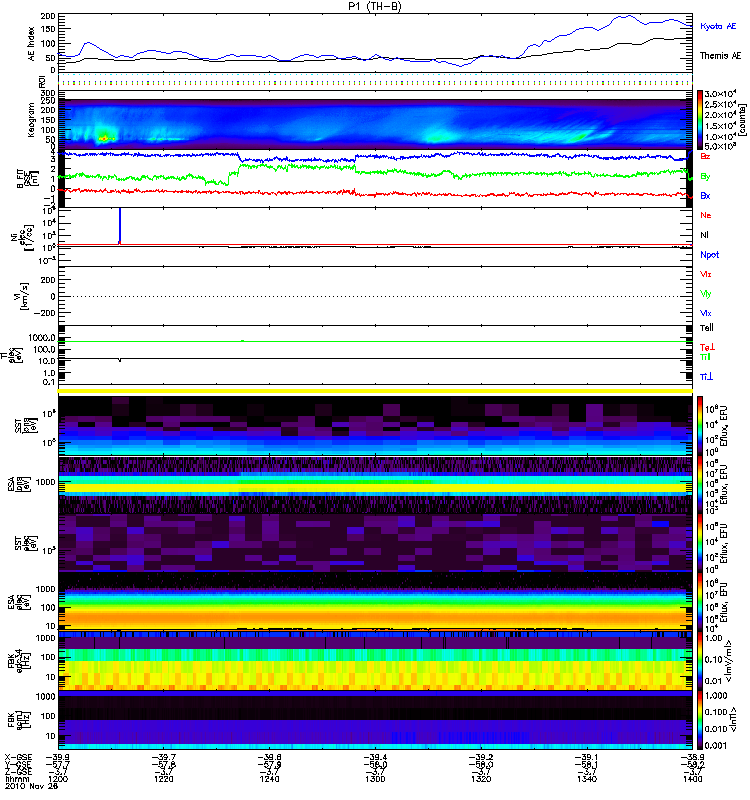Click the blue Bx legend label
The image size is (750, 800).
[x=705, y=195]
